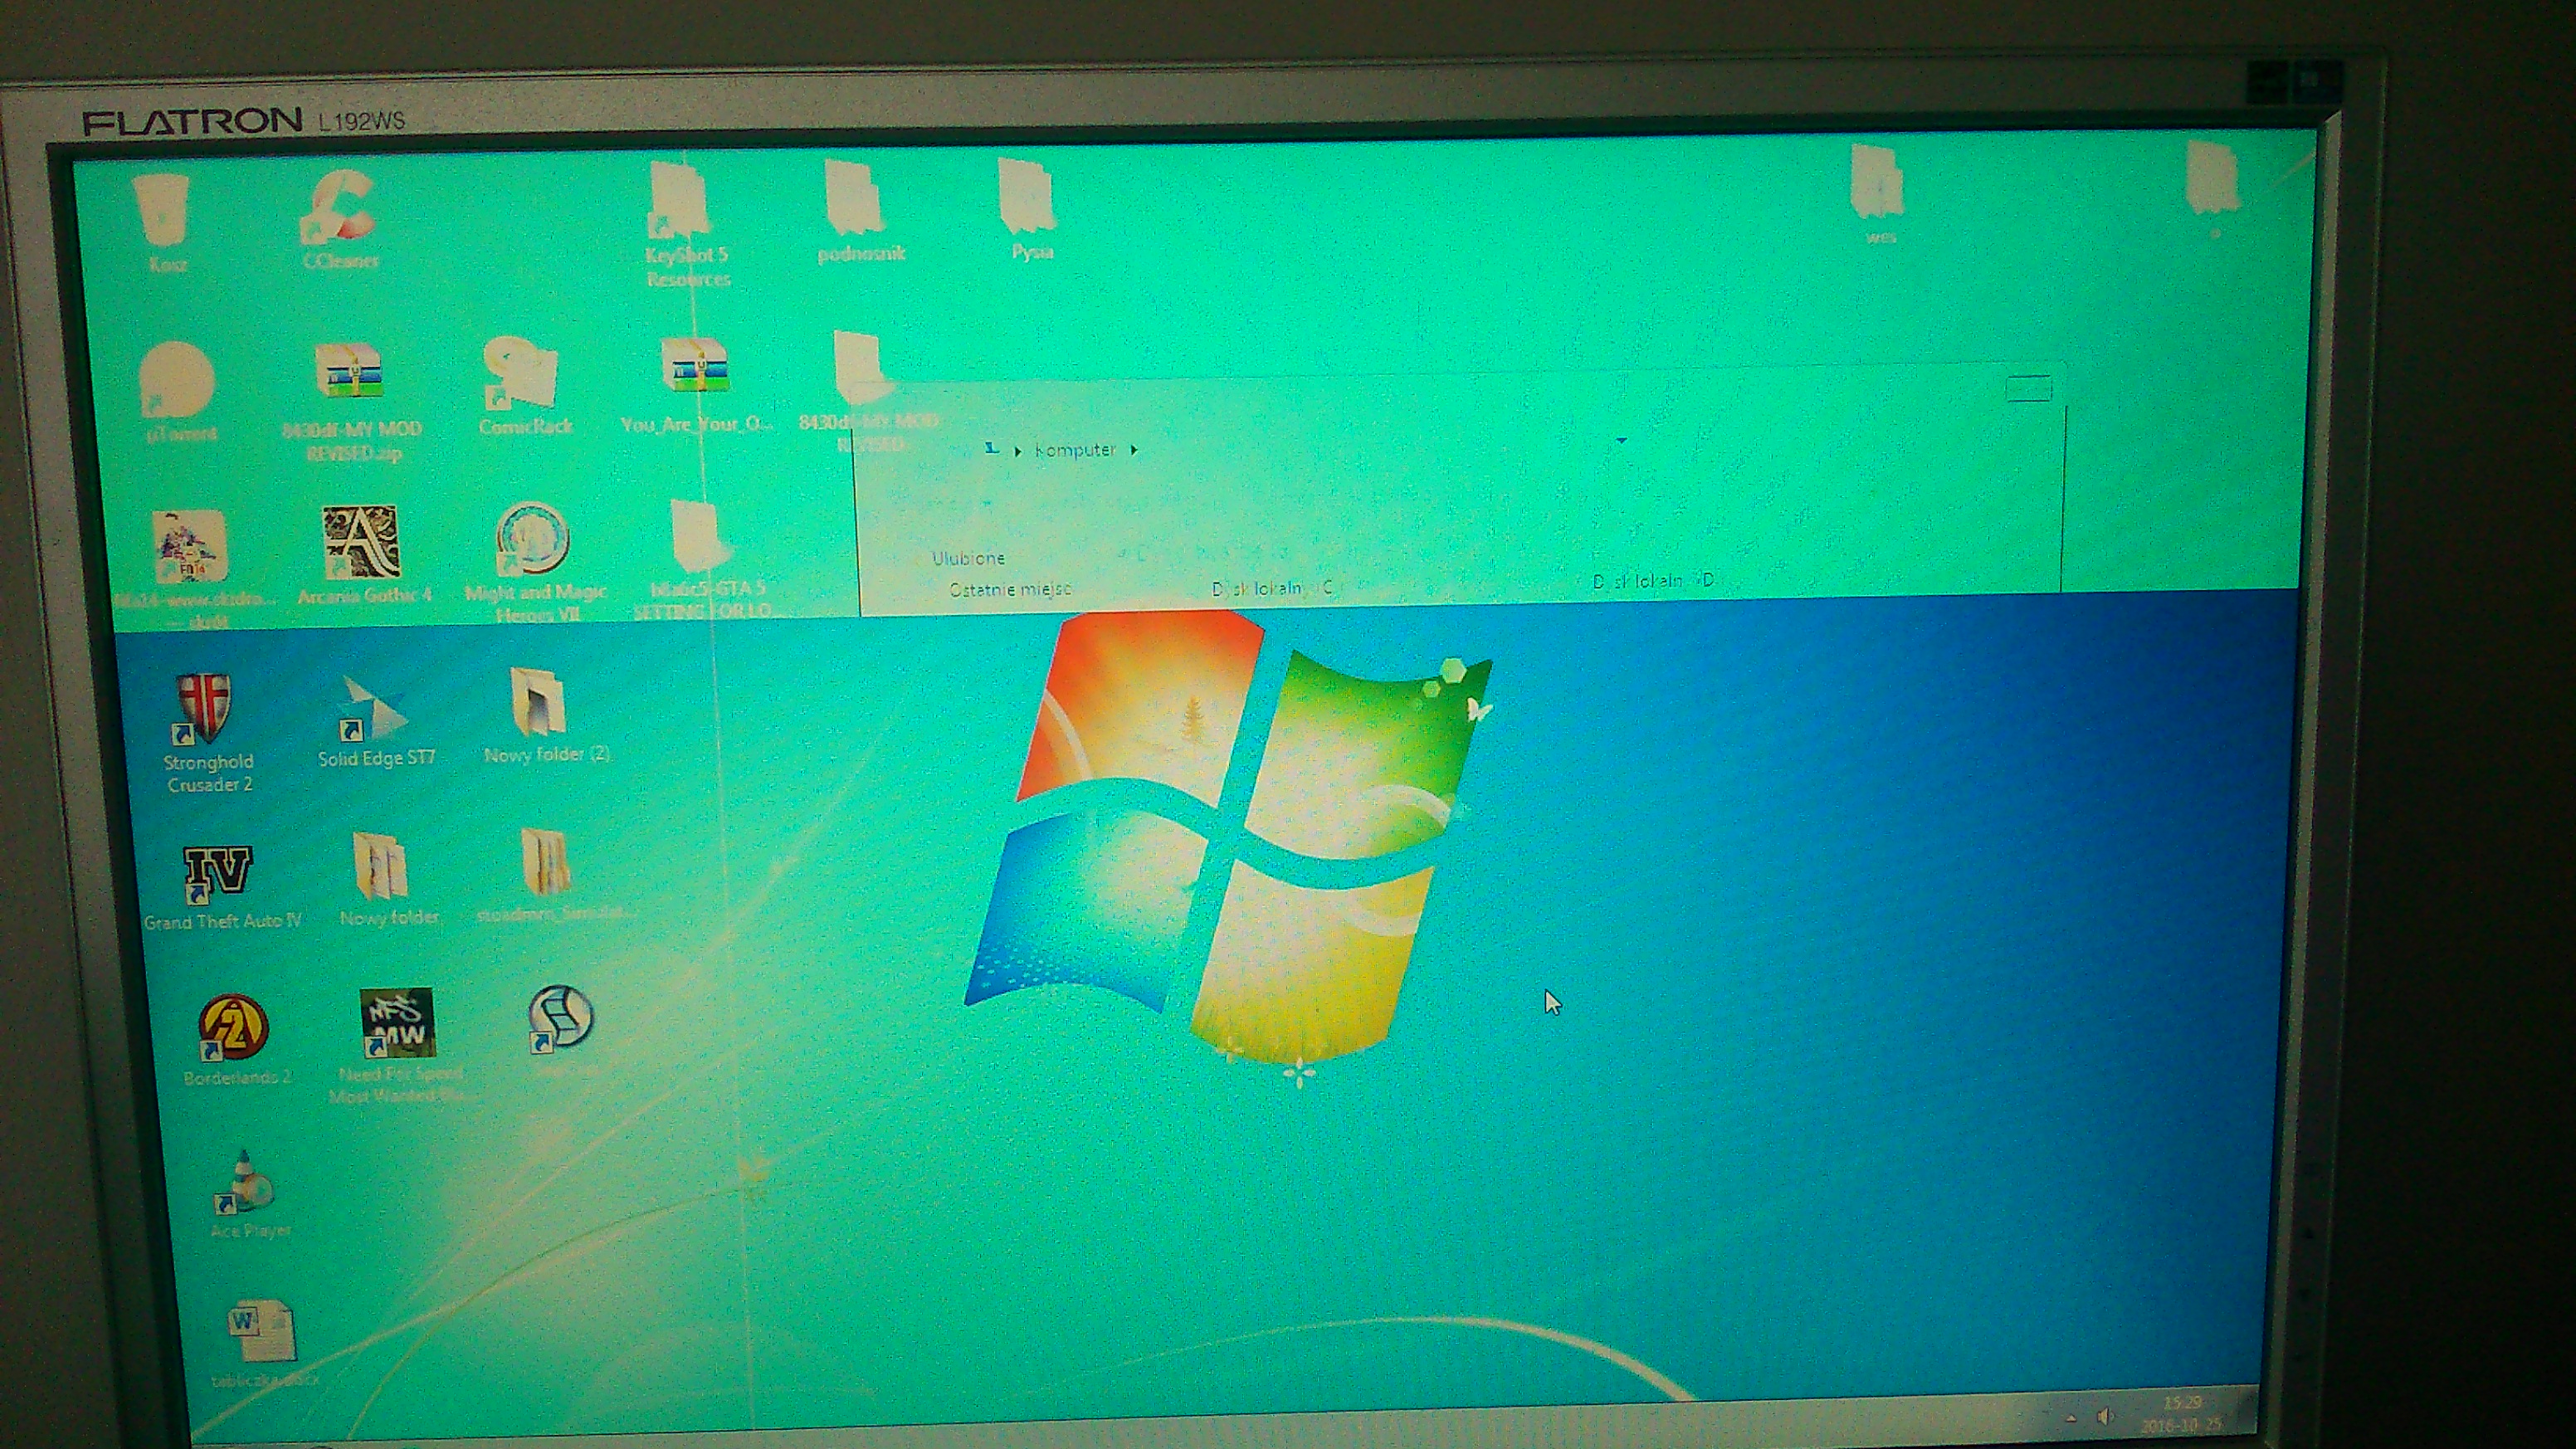Launch the Solid Edge ST7 shortcut
The image size is (2576, 1449).
[x=371, y=709]
